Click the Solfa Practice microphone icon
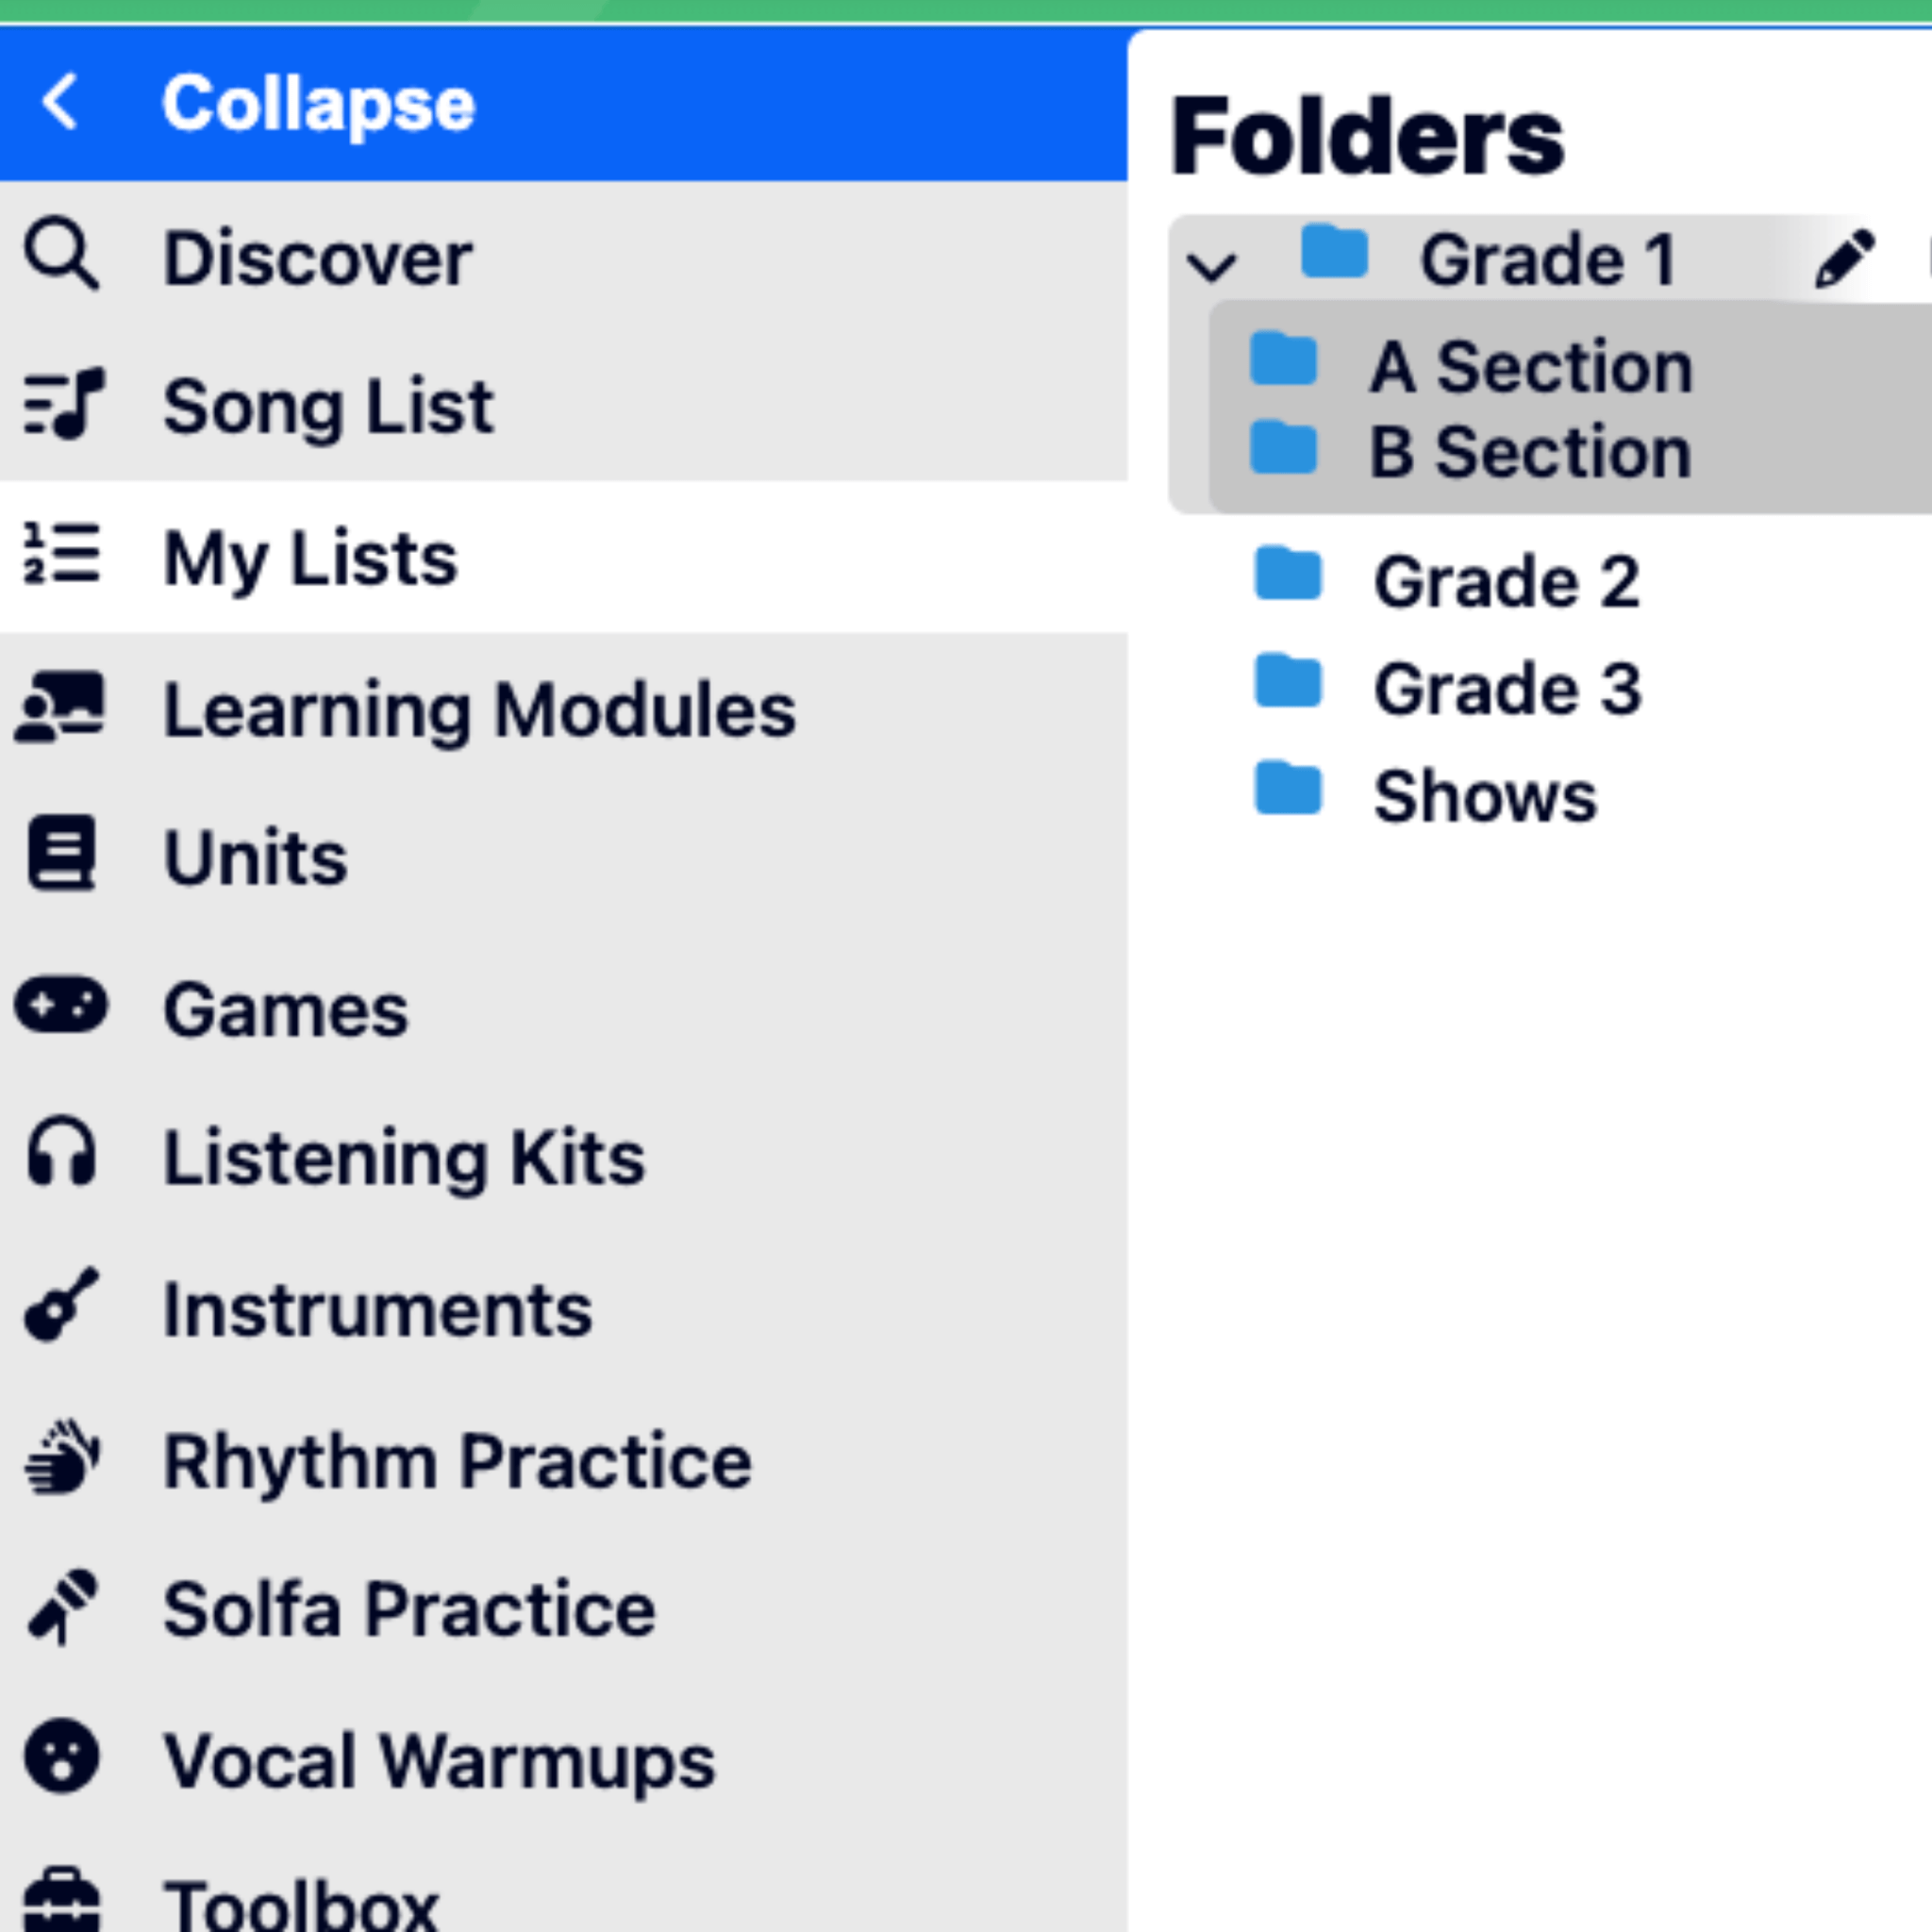Viewport: 1932px width, 1932px height. [x=62, y=1607]
